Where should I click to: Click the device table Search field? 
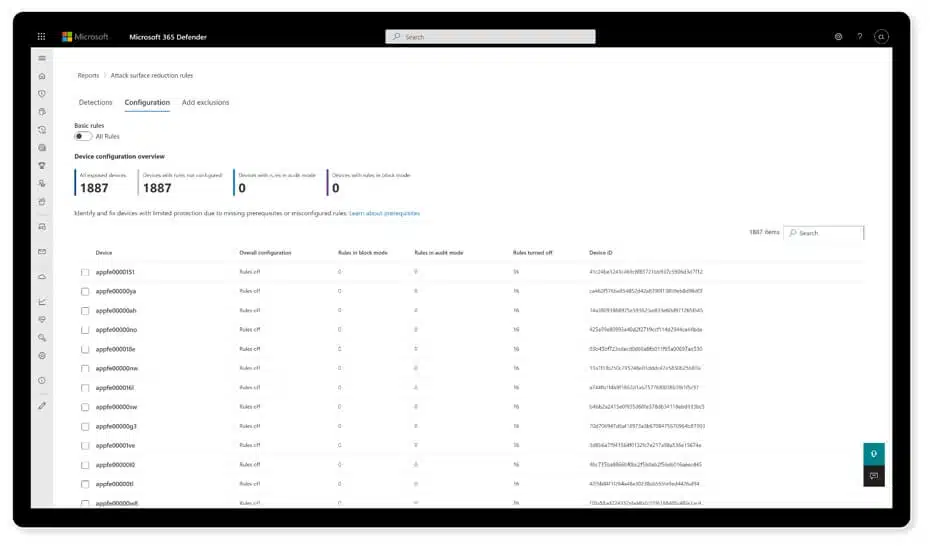823,232
